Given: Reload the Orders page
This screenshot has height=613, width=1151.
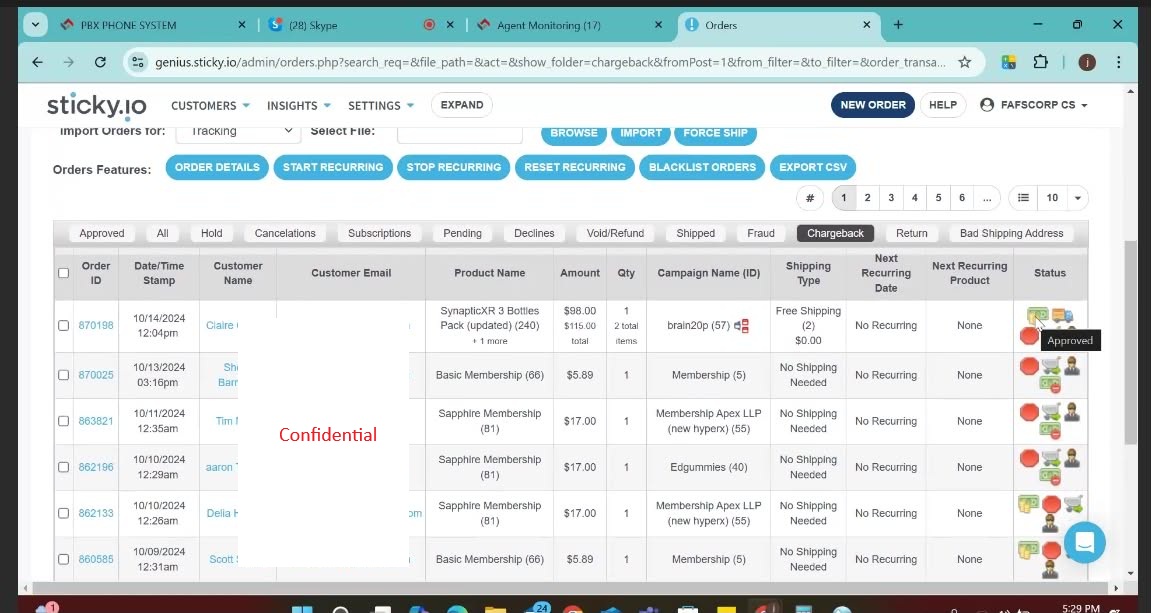Looking at the screenshot, I should 100,62.
